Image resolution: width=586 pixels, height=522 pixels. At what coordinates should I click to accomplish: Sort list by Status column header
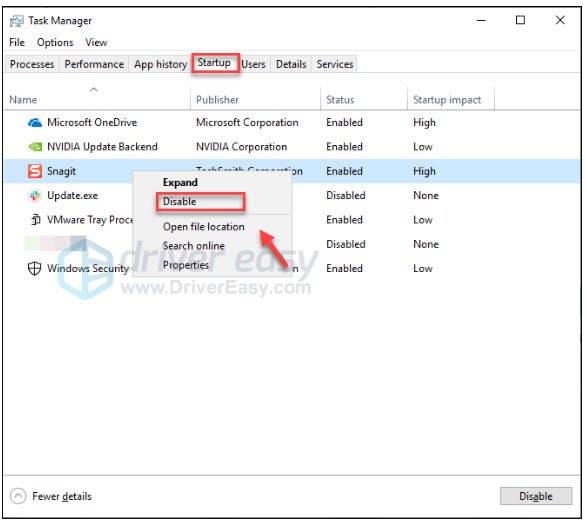340,100
